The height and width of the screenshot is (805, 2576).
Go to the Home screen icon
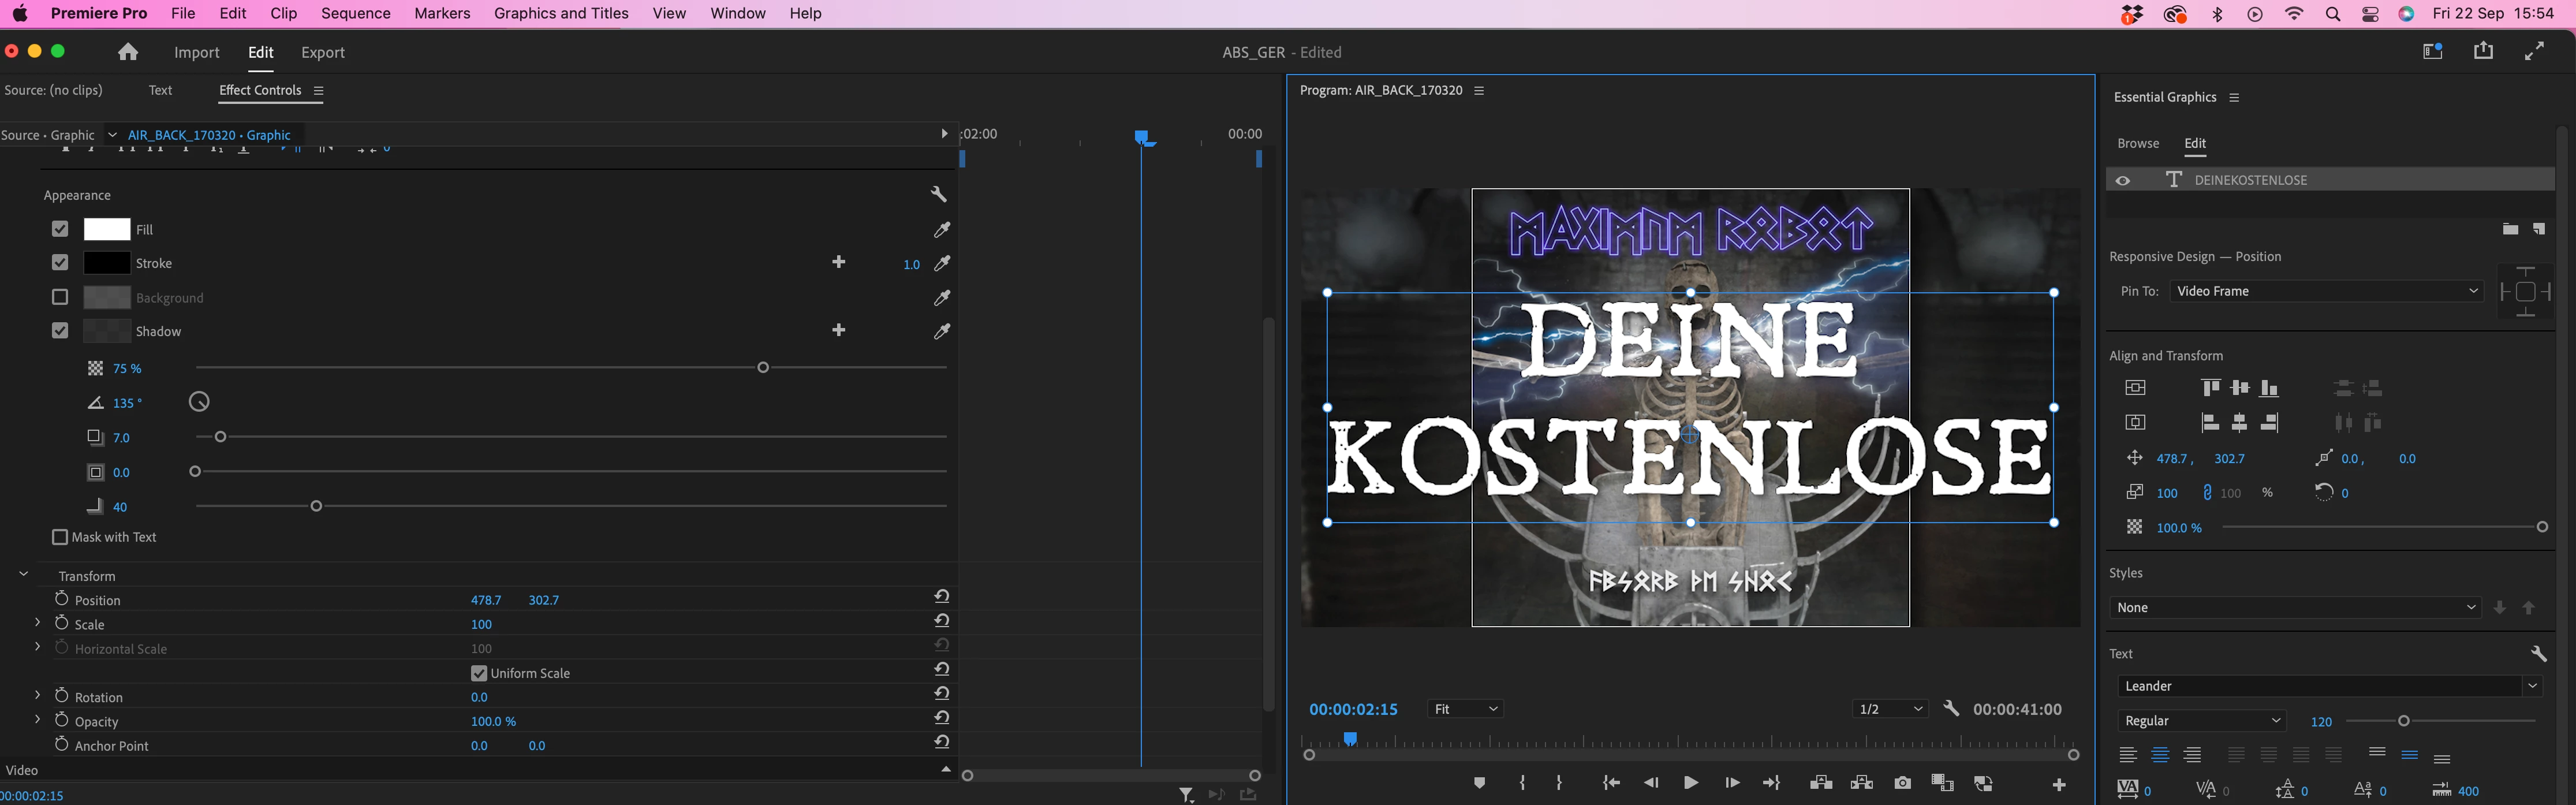coord(128,52)
